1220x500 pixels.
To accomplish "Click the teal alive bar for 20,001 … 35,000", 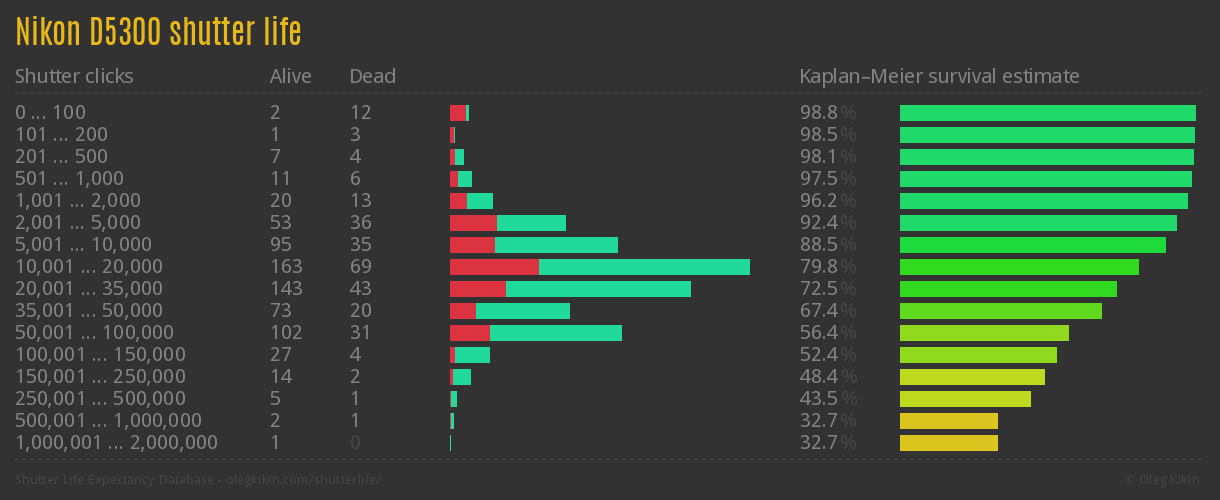I will pyautogui.click(x=598, y=289).
